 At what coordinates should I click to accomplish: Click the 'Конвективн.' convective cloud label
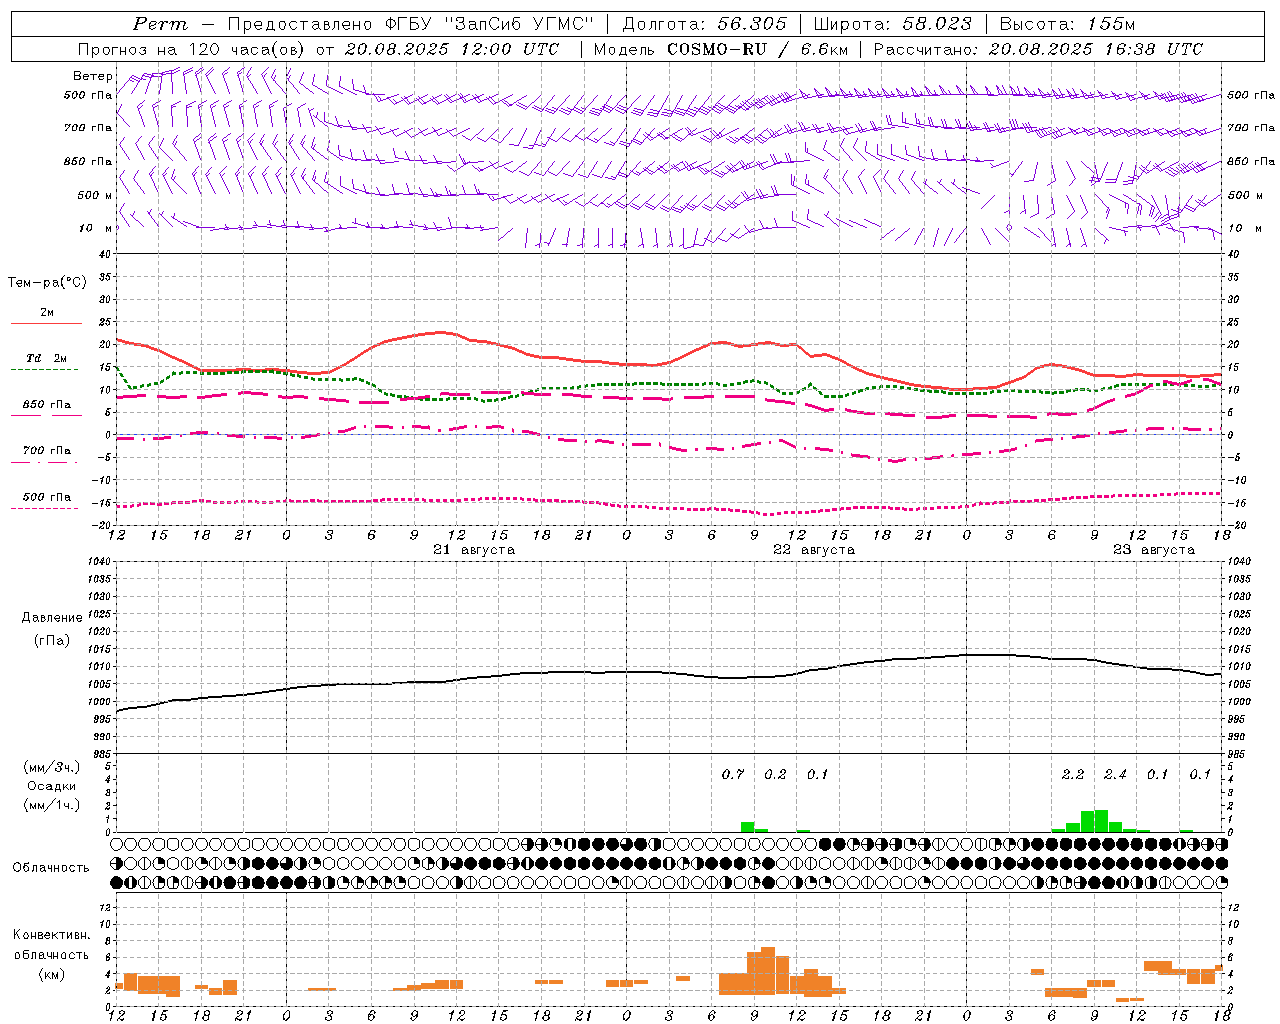pos(52,935)
